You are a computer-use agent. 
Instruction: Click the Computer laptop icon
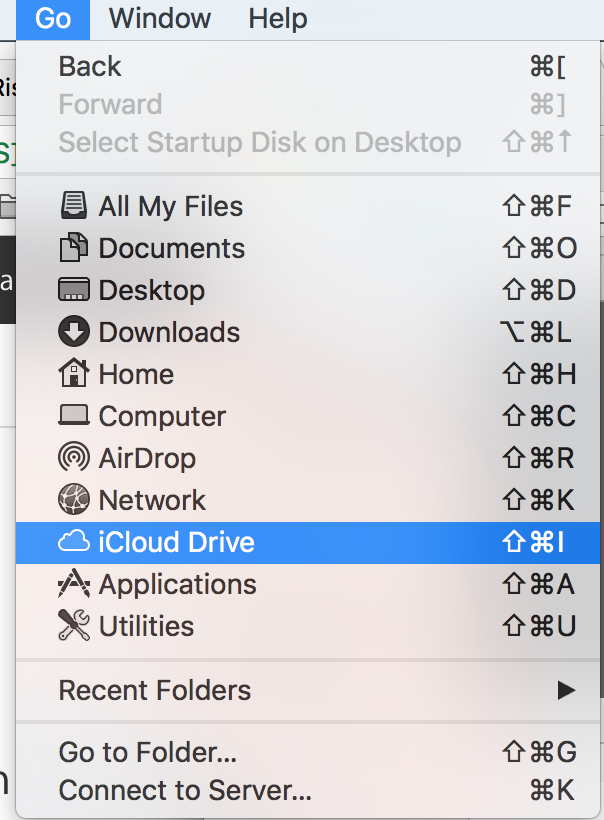(74, 416)
